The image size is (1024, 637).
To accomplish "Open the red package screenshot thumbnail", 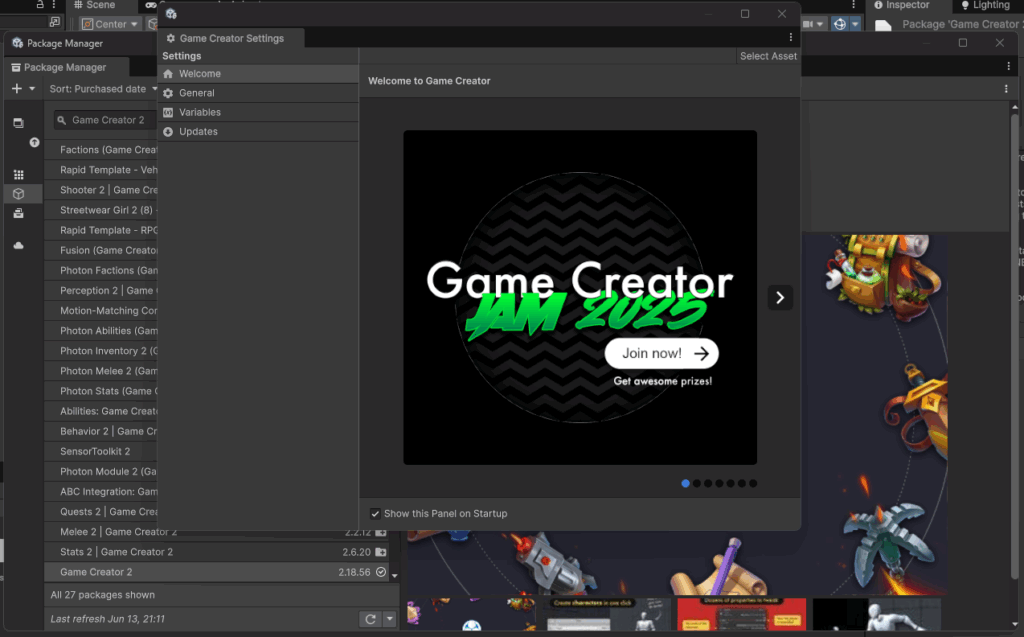I will (741, 614).
